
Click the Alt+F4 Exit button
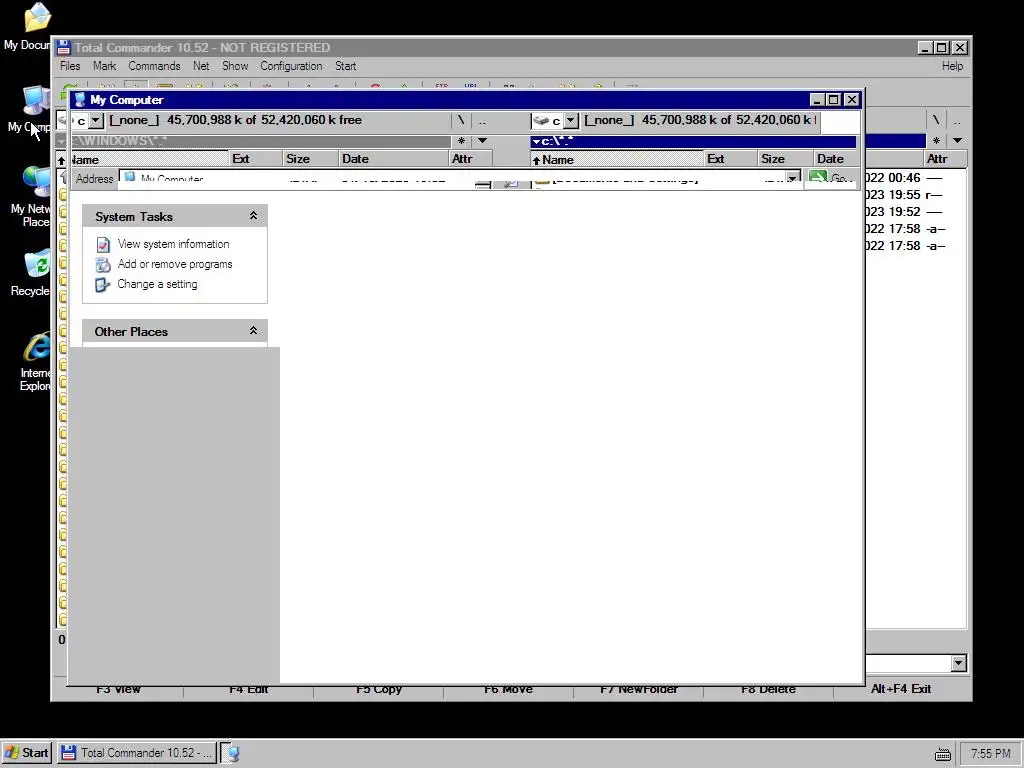pyautogui.click(x=901, y=689)
